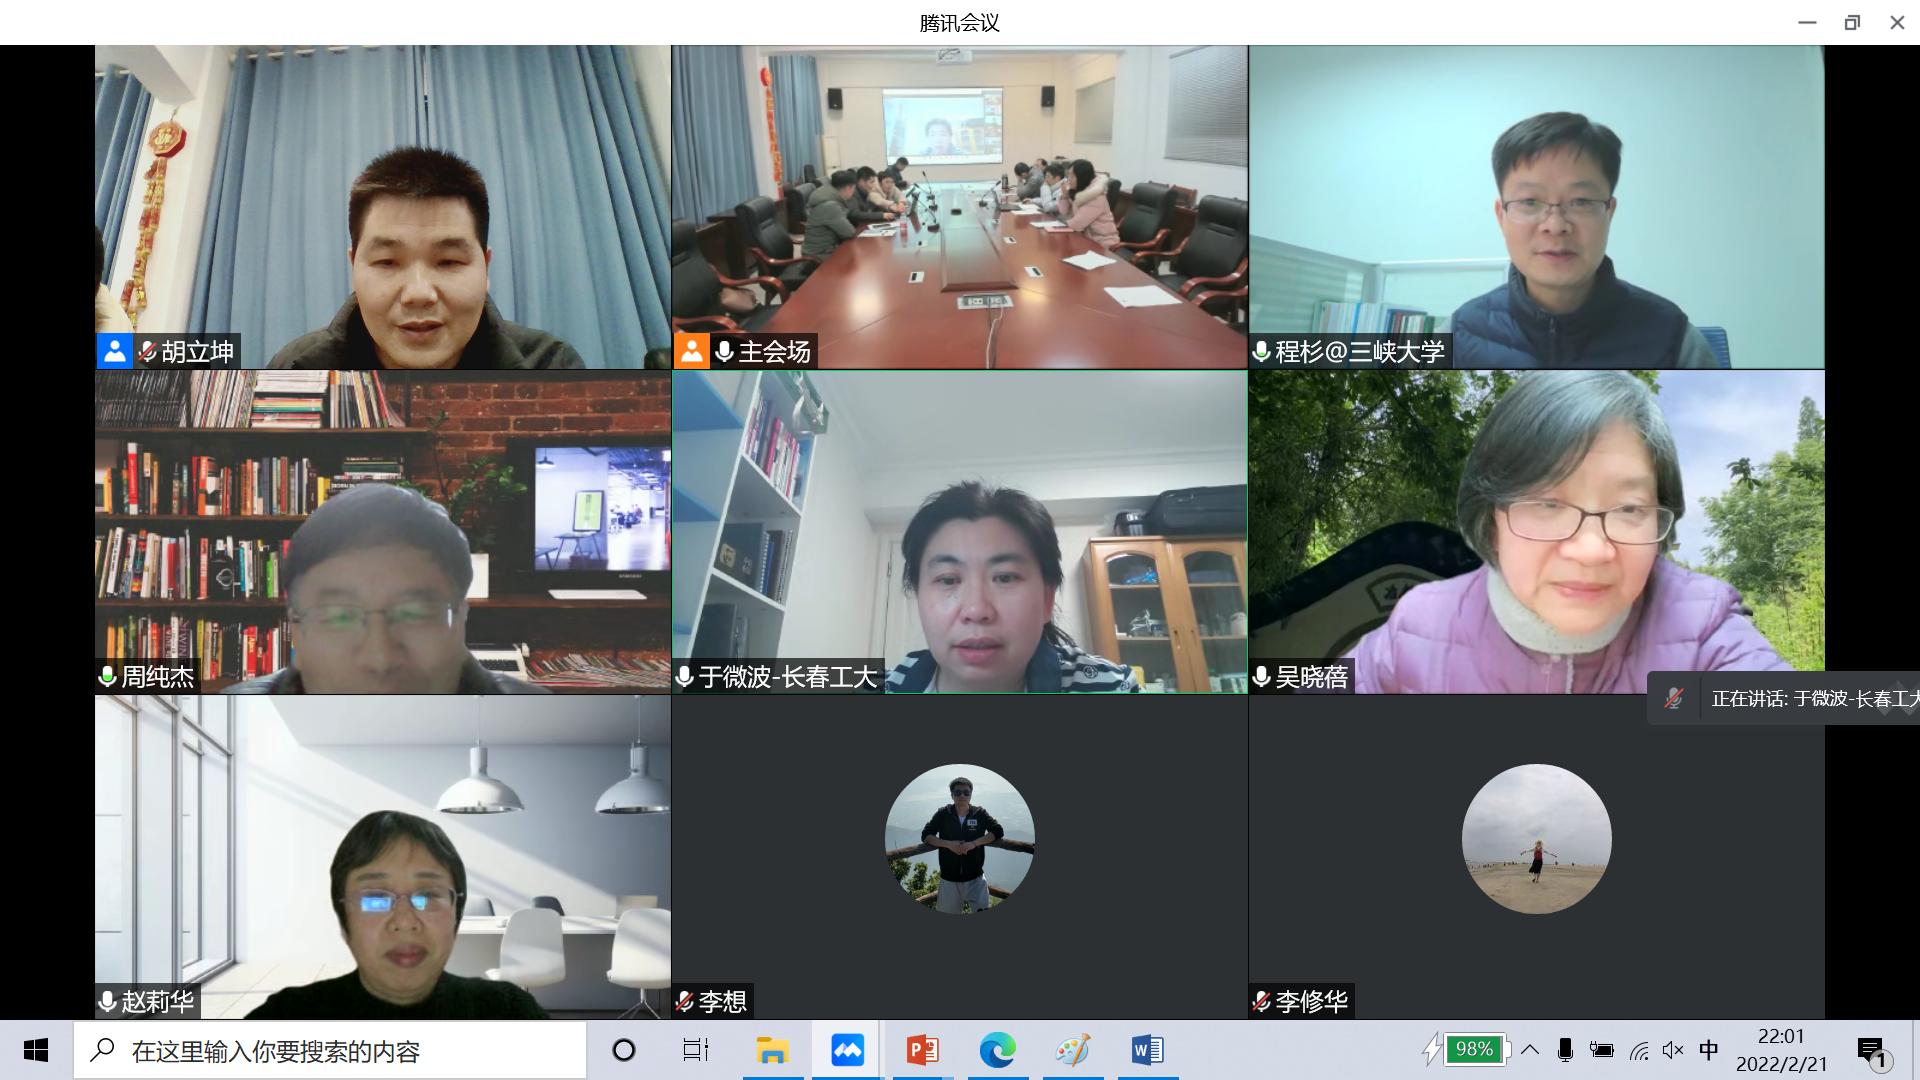
Task: Open the Windows Start menu
Action: [36, 1050]
